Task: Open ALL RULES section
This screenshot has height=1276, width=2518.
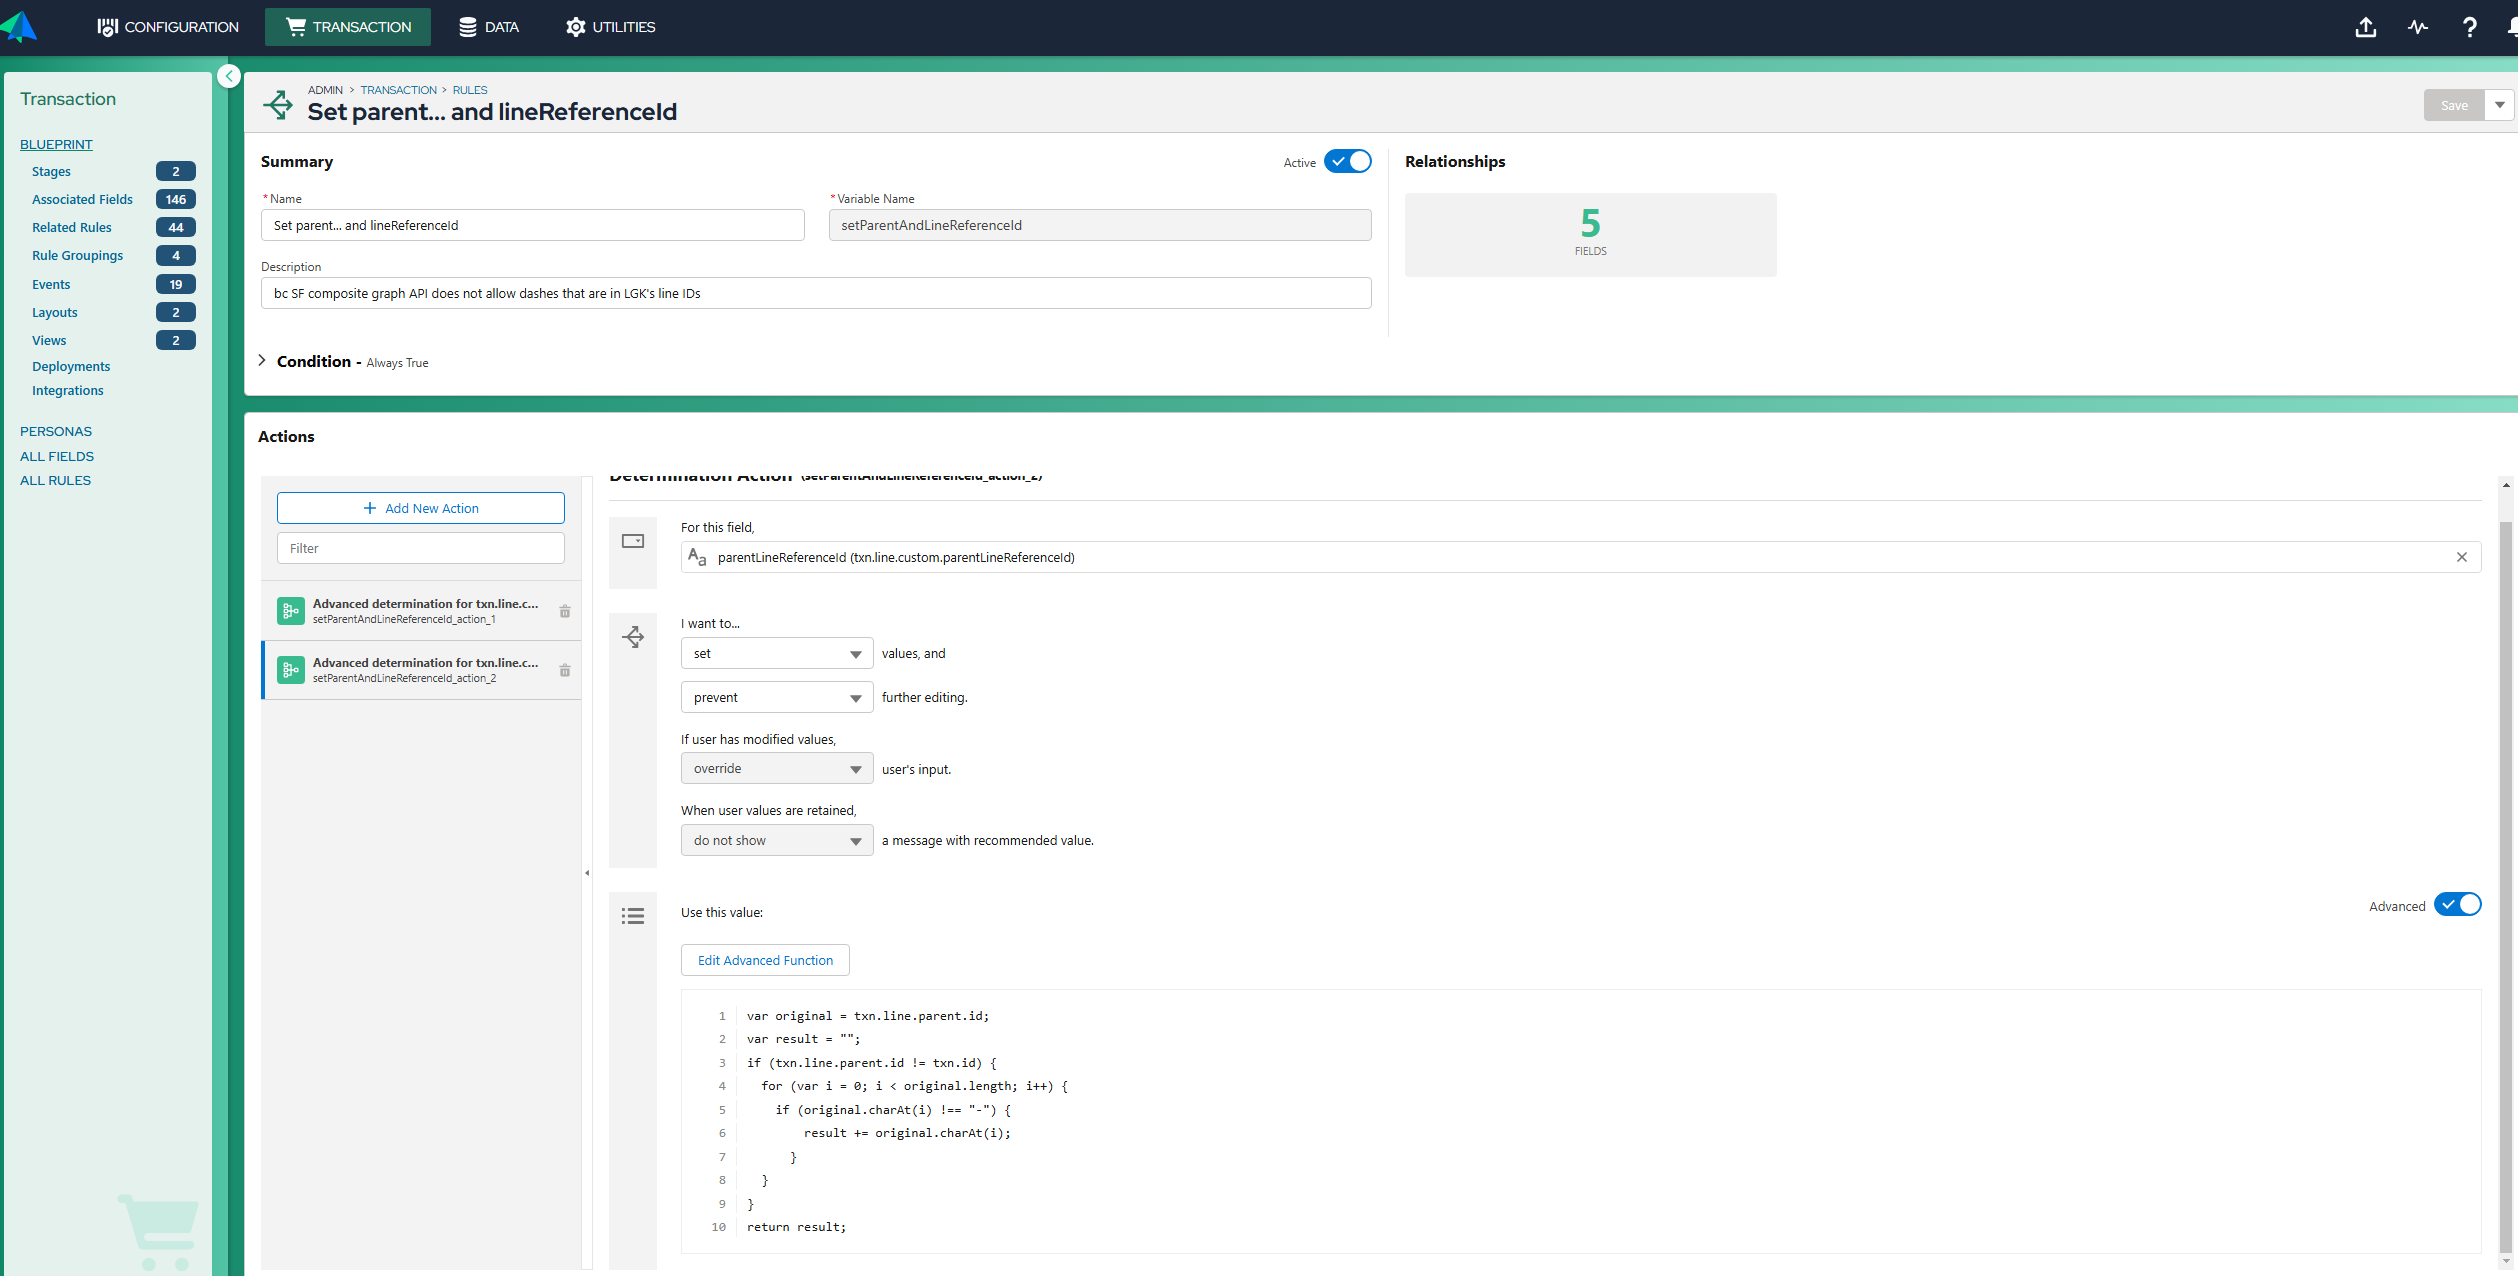Action: (x=55, y=481)
